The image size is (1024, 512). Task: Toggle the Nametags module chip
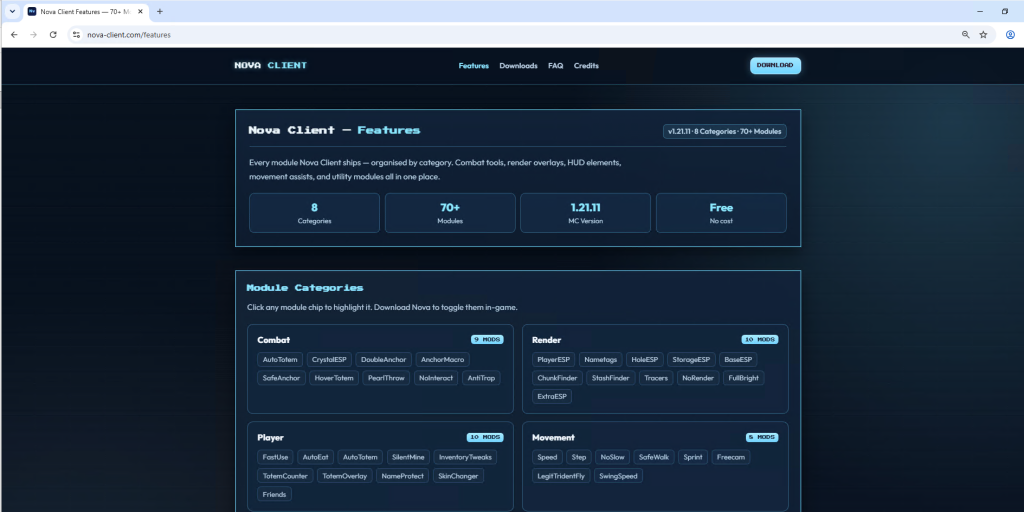pyautogui.click(x=601, y=360)
